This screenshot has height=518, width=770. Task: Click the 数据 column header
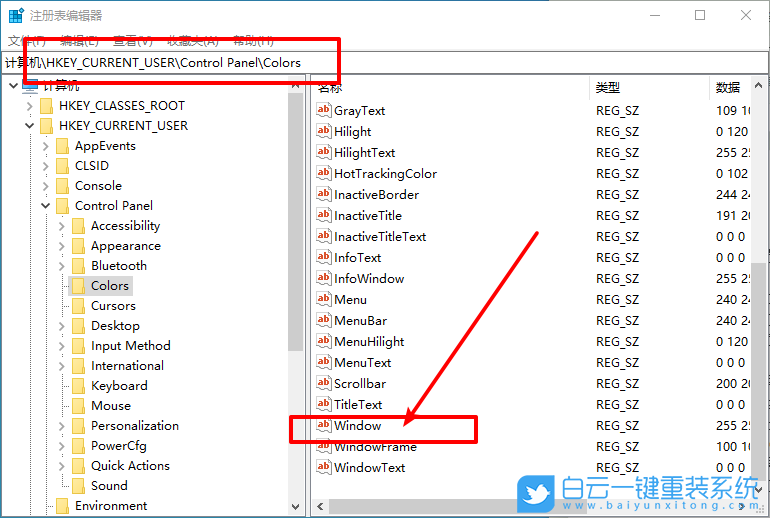(727, 88)
